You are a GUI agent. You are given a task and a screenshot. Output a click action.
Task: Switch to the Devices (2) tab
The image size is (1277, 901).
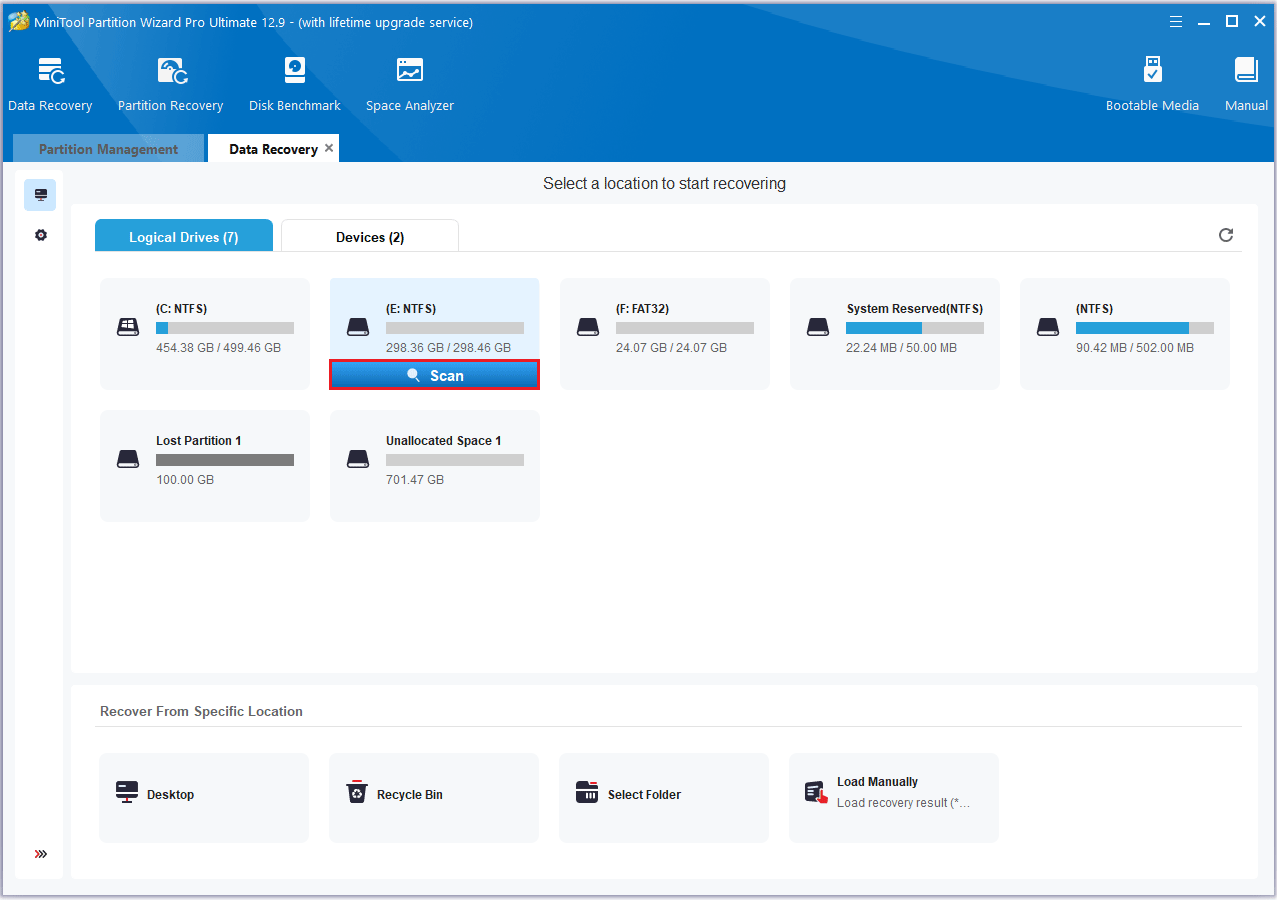370,237
